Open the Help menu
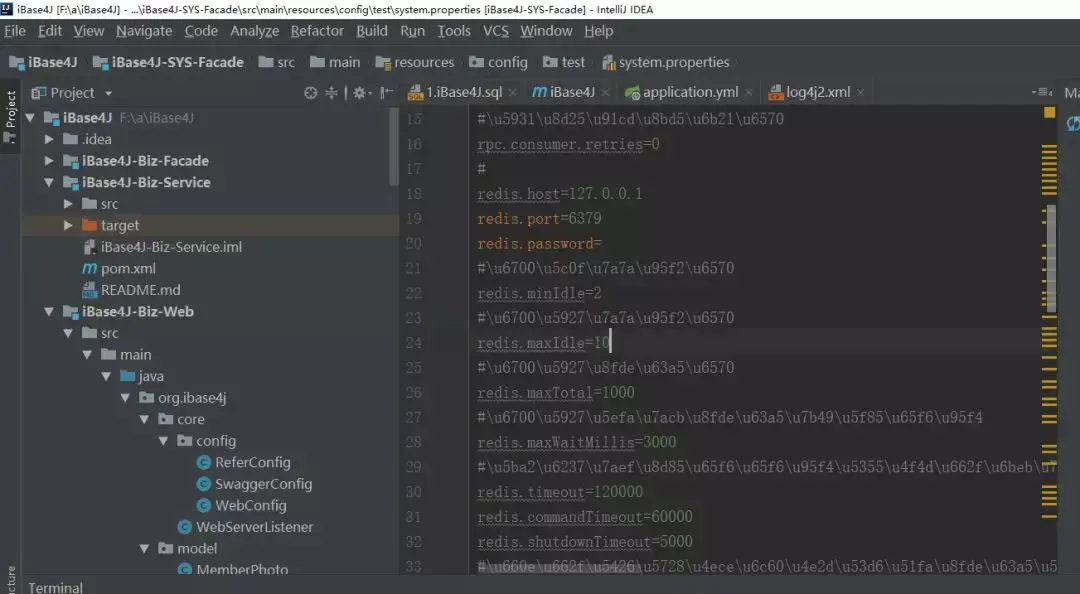 pos(599,31)
